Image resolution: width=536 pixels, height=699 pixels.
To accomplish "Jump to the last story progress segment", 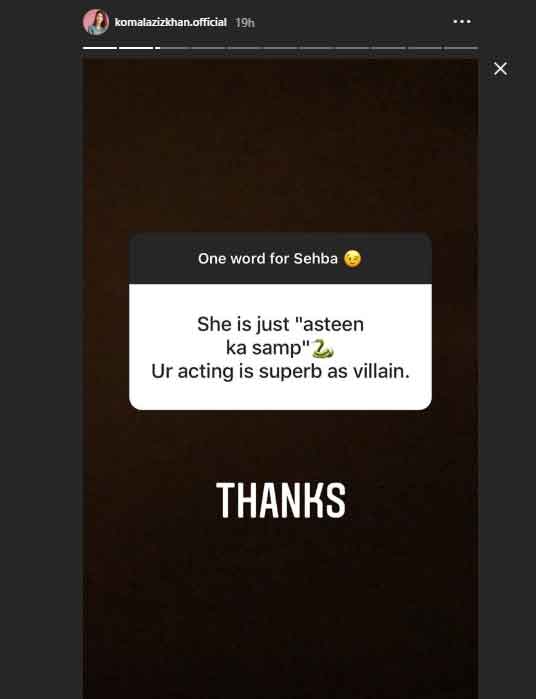I will pos(461,47).
